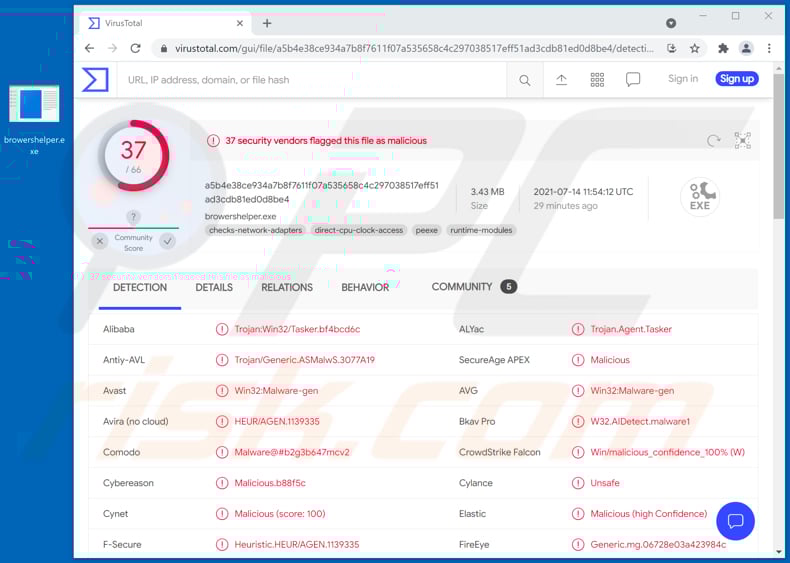Click the community score downvote X
The image size is (790, 563).
(100, 241)
